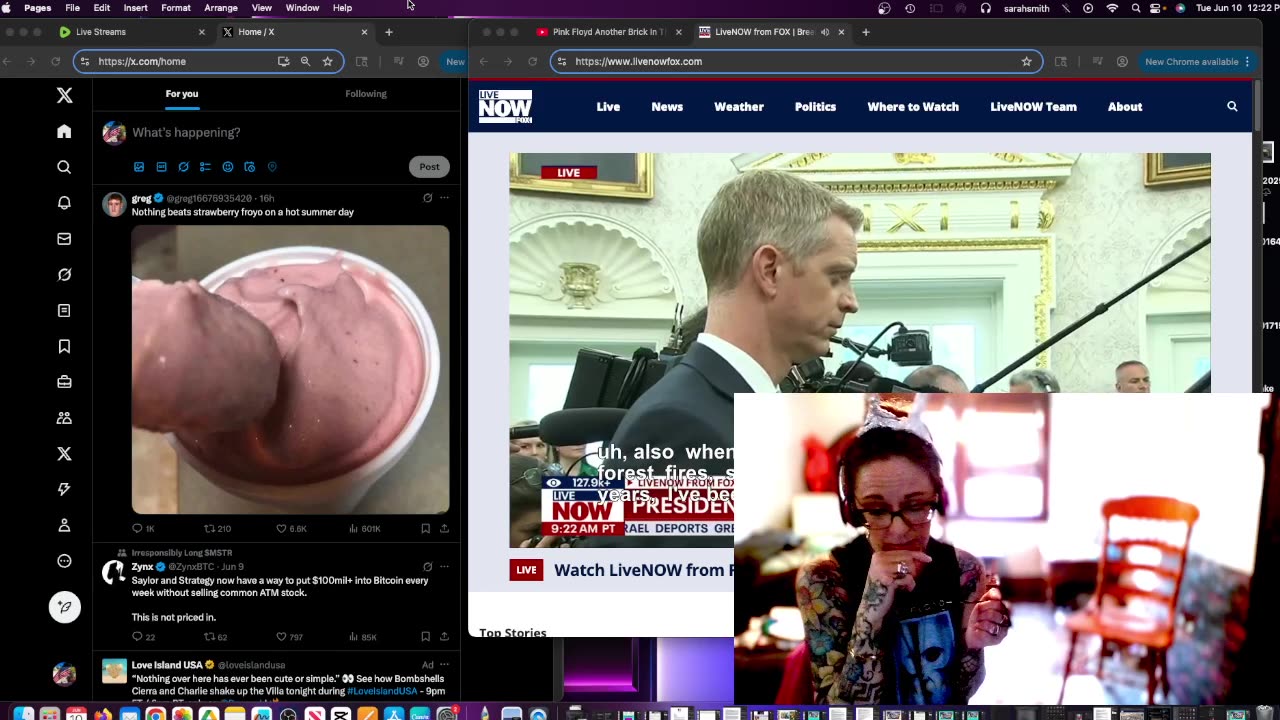Like the Zynx Bitcoin post
Screen dimensions: 1280x720
click(x=289, y=636)
